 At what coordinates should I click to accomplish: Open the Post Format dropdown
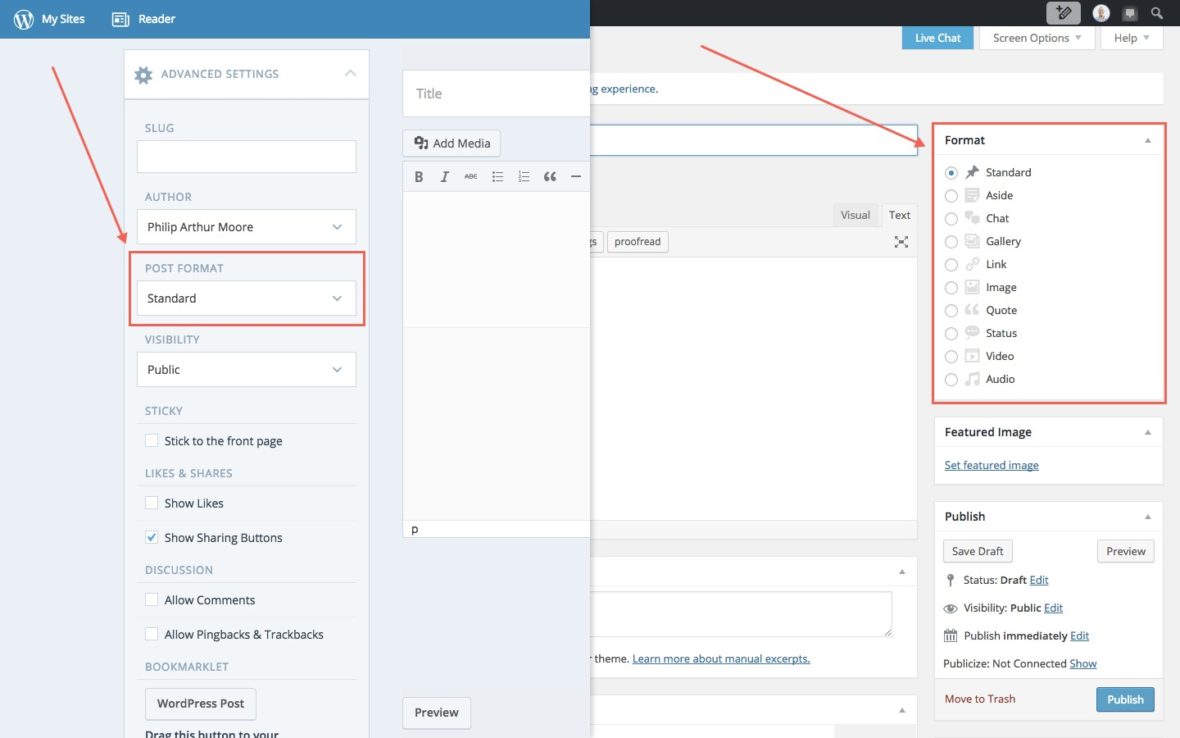[x=246, y=298]
